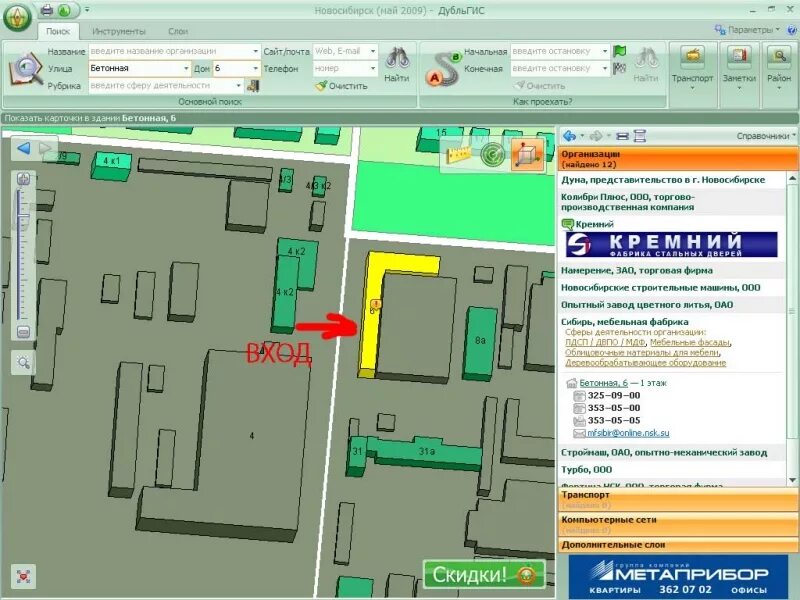The height and width of the screenshot is (600, 800).
Task: Switch to the Инструменты tab
Action: (118, 31)
